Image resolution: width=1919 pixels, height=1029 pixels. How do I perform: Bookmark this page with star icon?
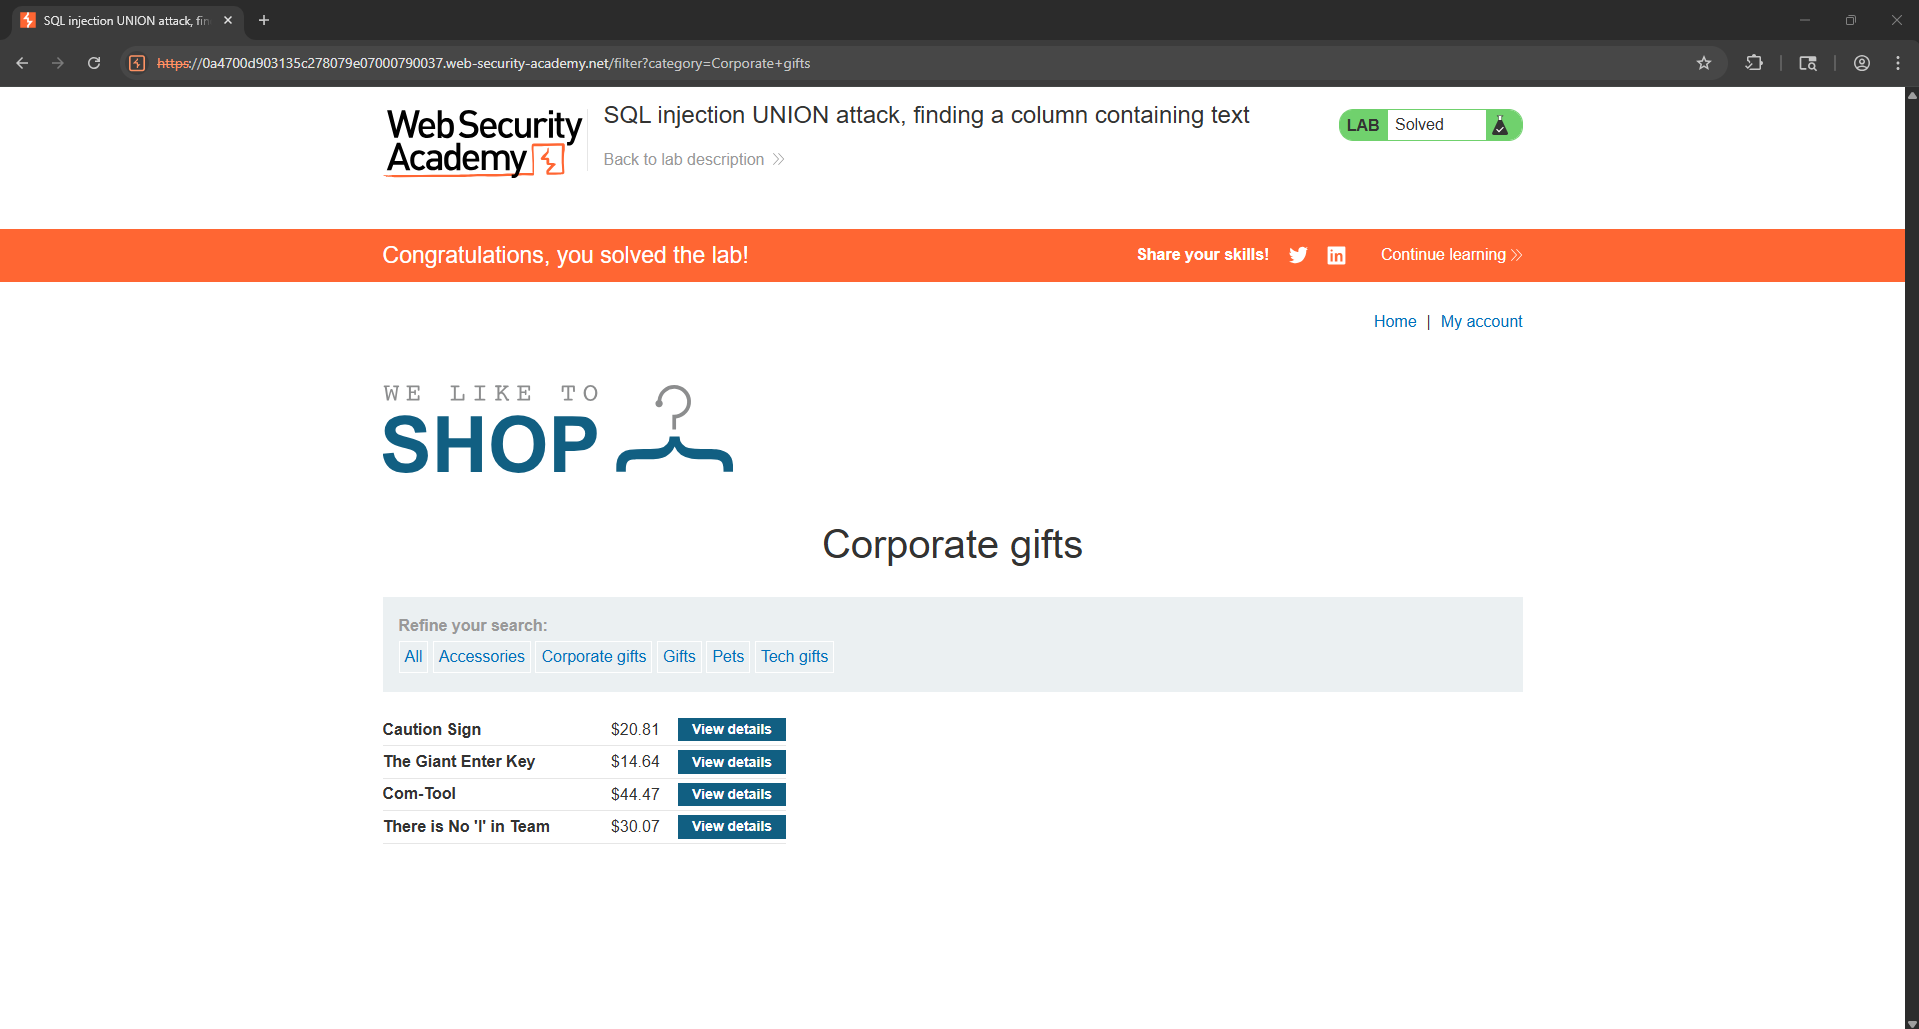click(1704, 63)
